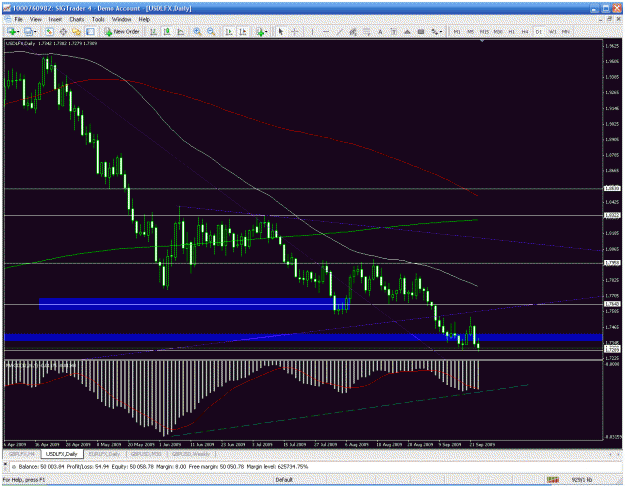625x486 pixels.
Task: Click the connection status bars icon
Action: pyautogui.click(x=552, y=480)
